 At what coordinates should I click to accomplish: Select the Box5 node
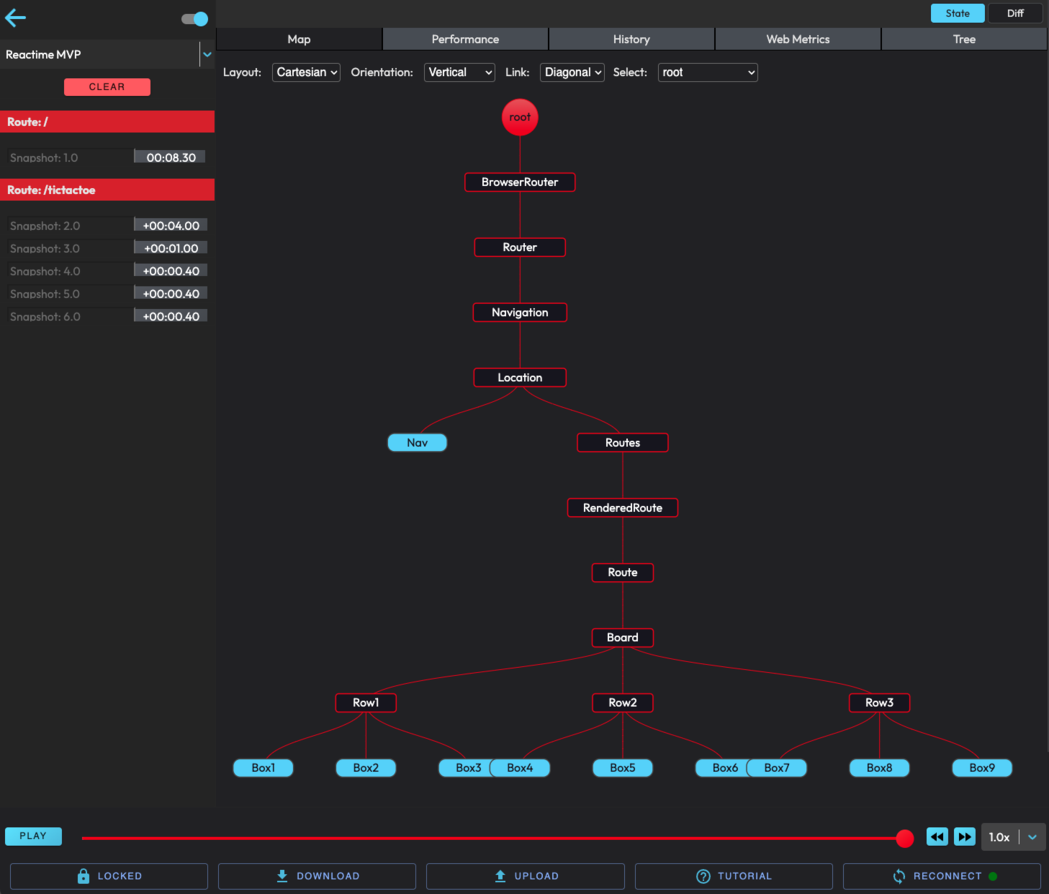(623, 768)
